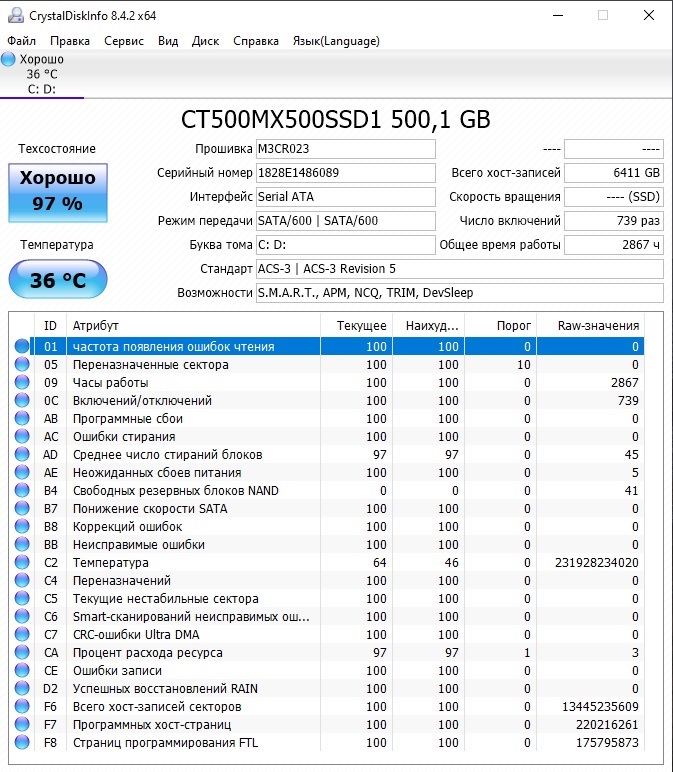Click status circle for Понижение скорости SATA

pos(22,508)
